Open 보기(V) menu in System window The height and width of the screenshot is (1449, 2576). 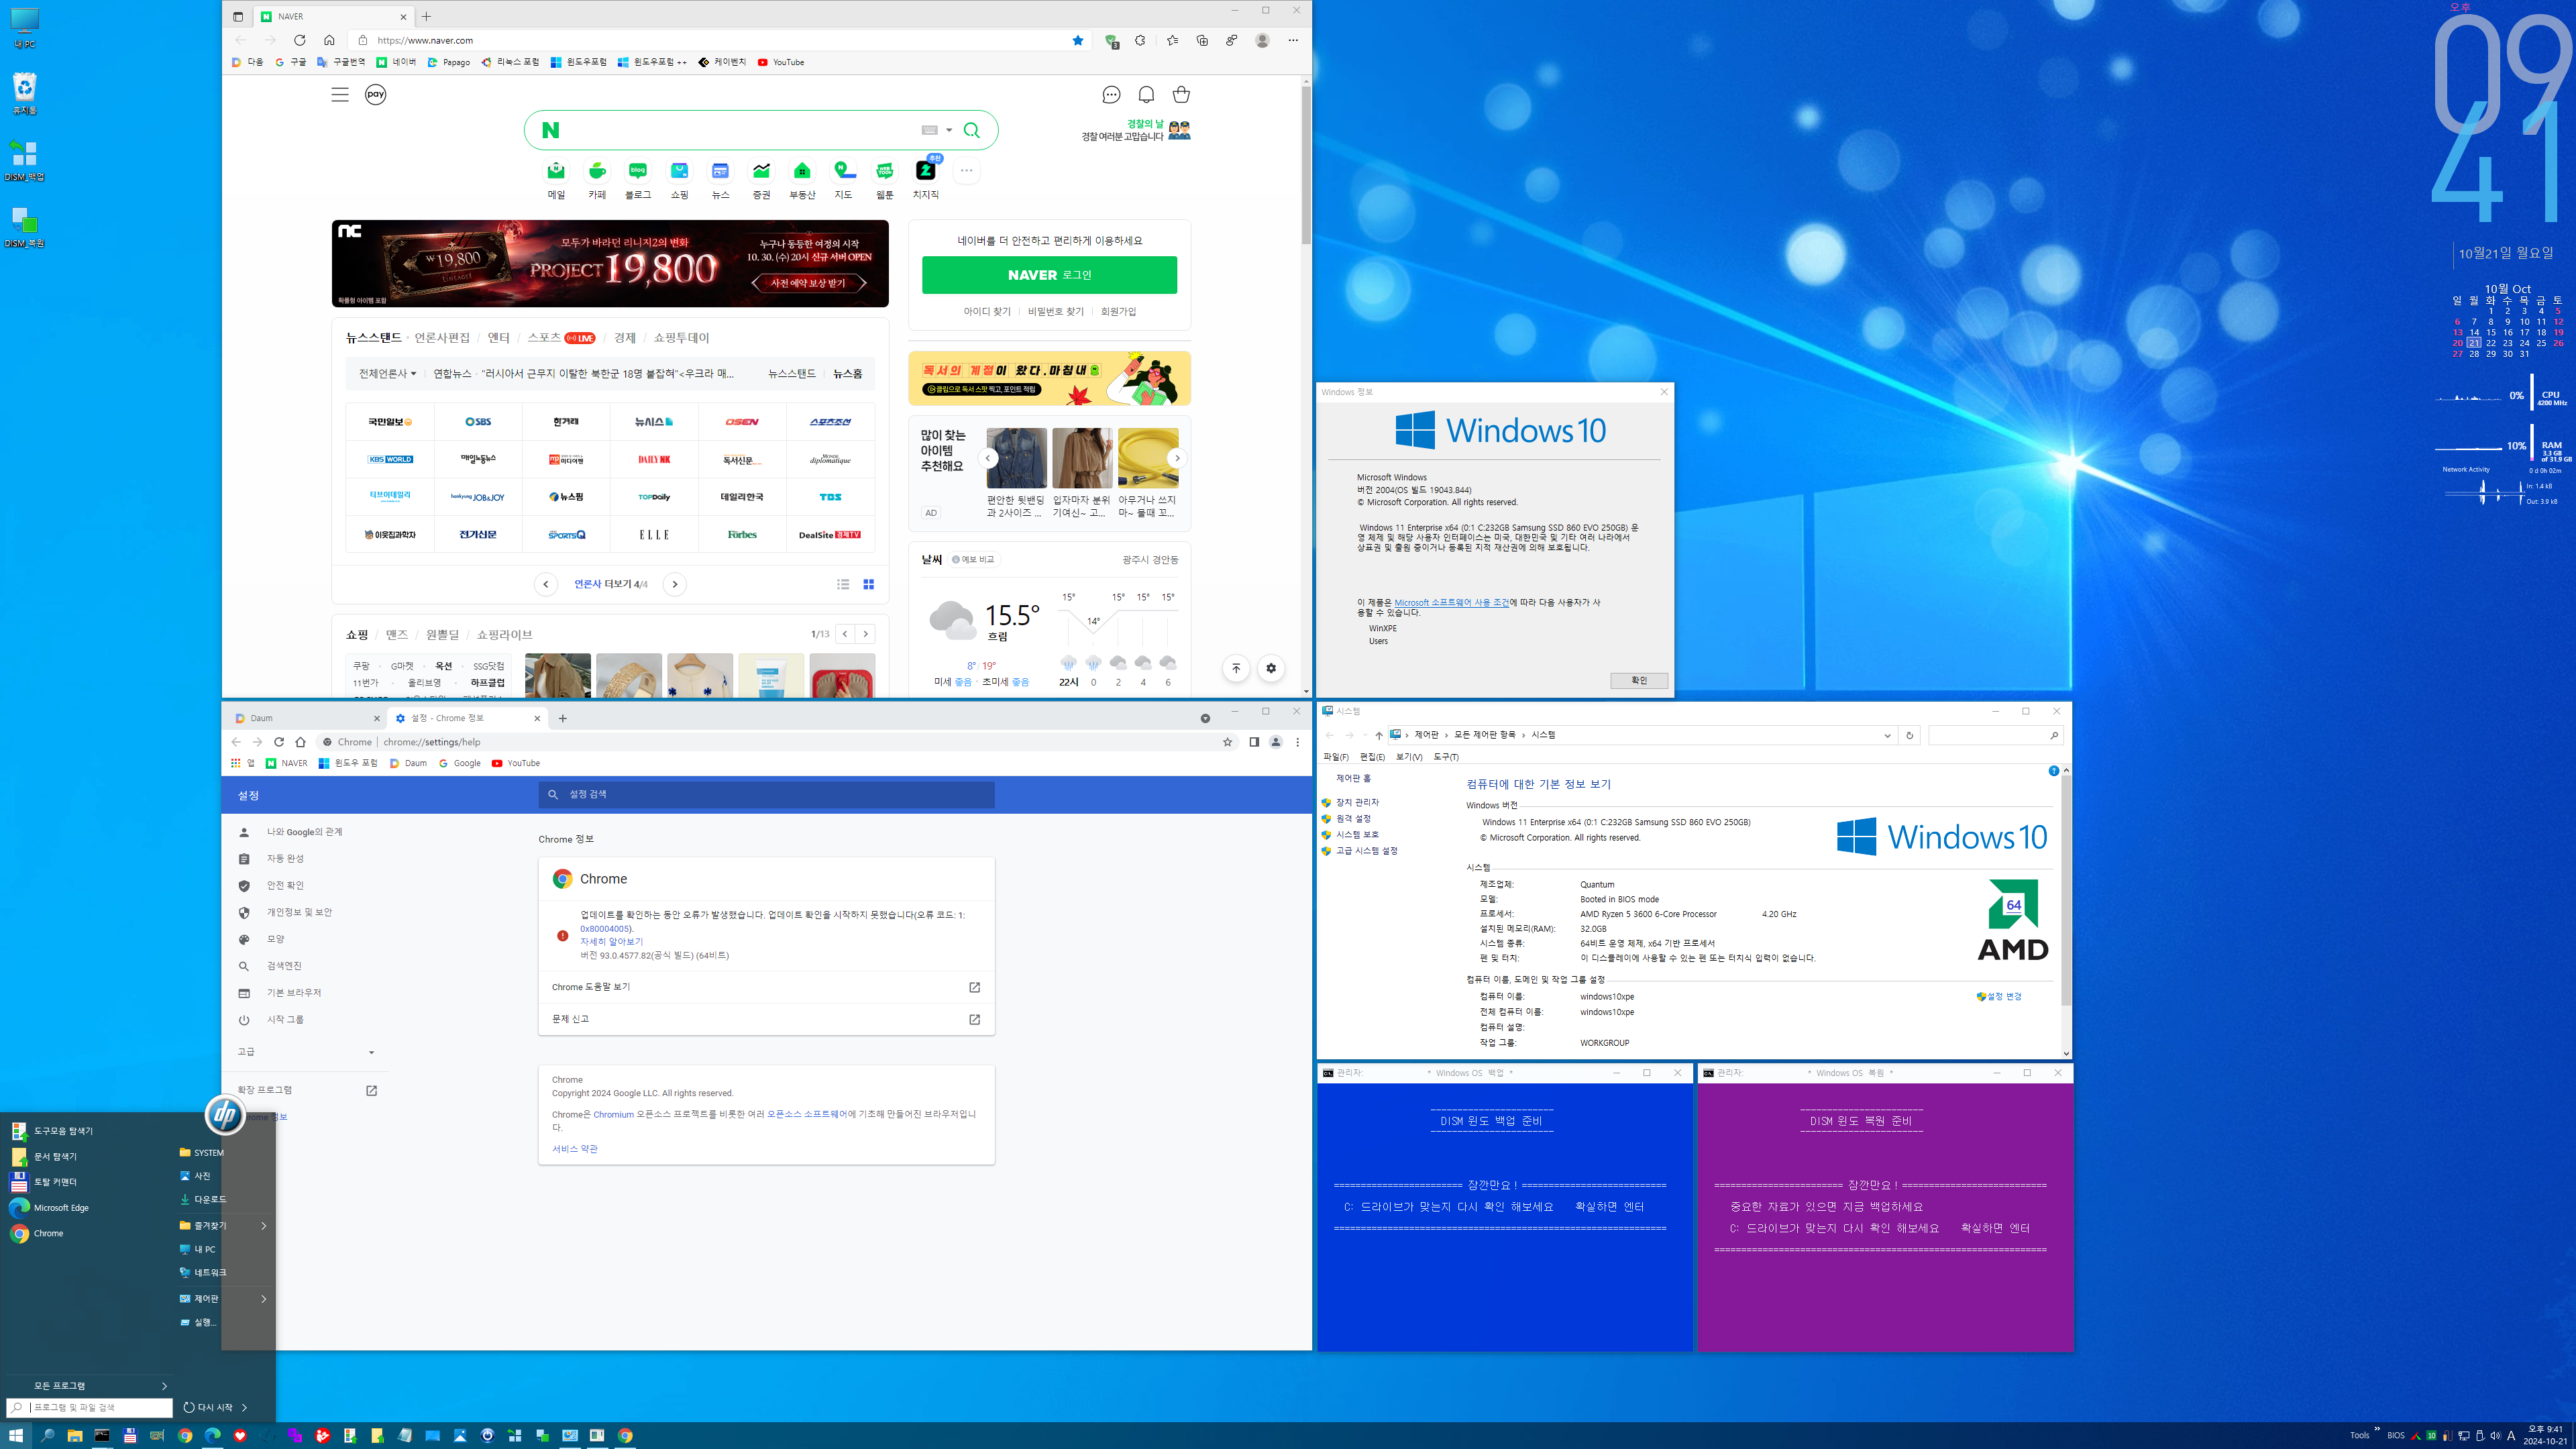1409,757
